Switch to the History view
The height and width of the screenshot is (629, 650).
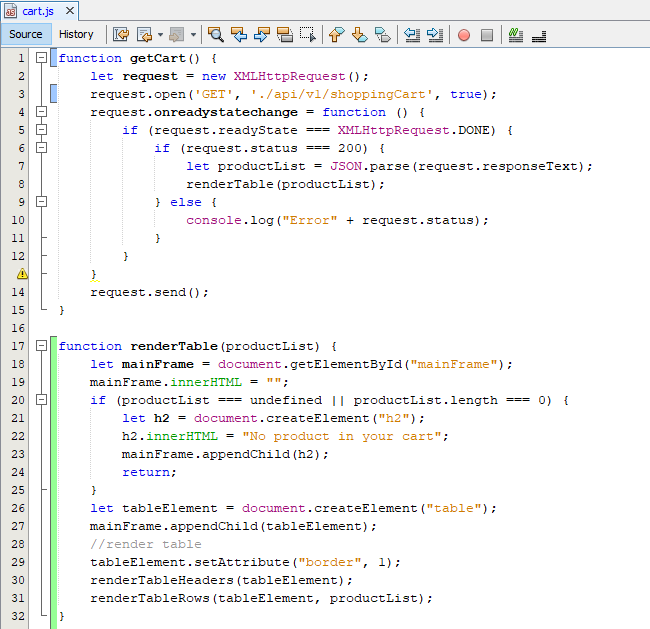pyautogui.click(x=76, y=34)
